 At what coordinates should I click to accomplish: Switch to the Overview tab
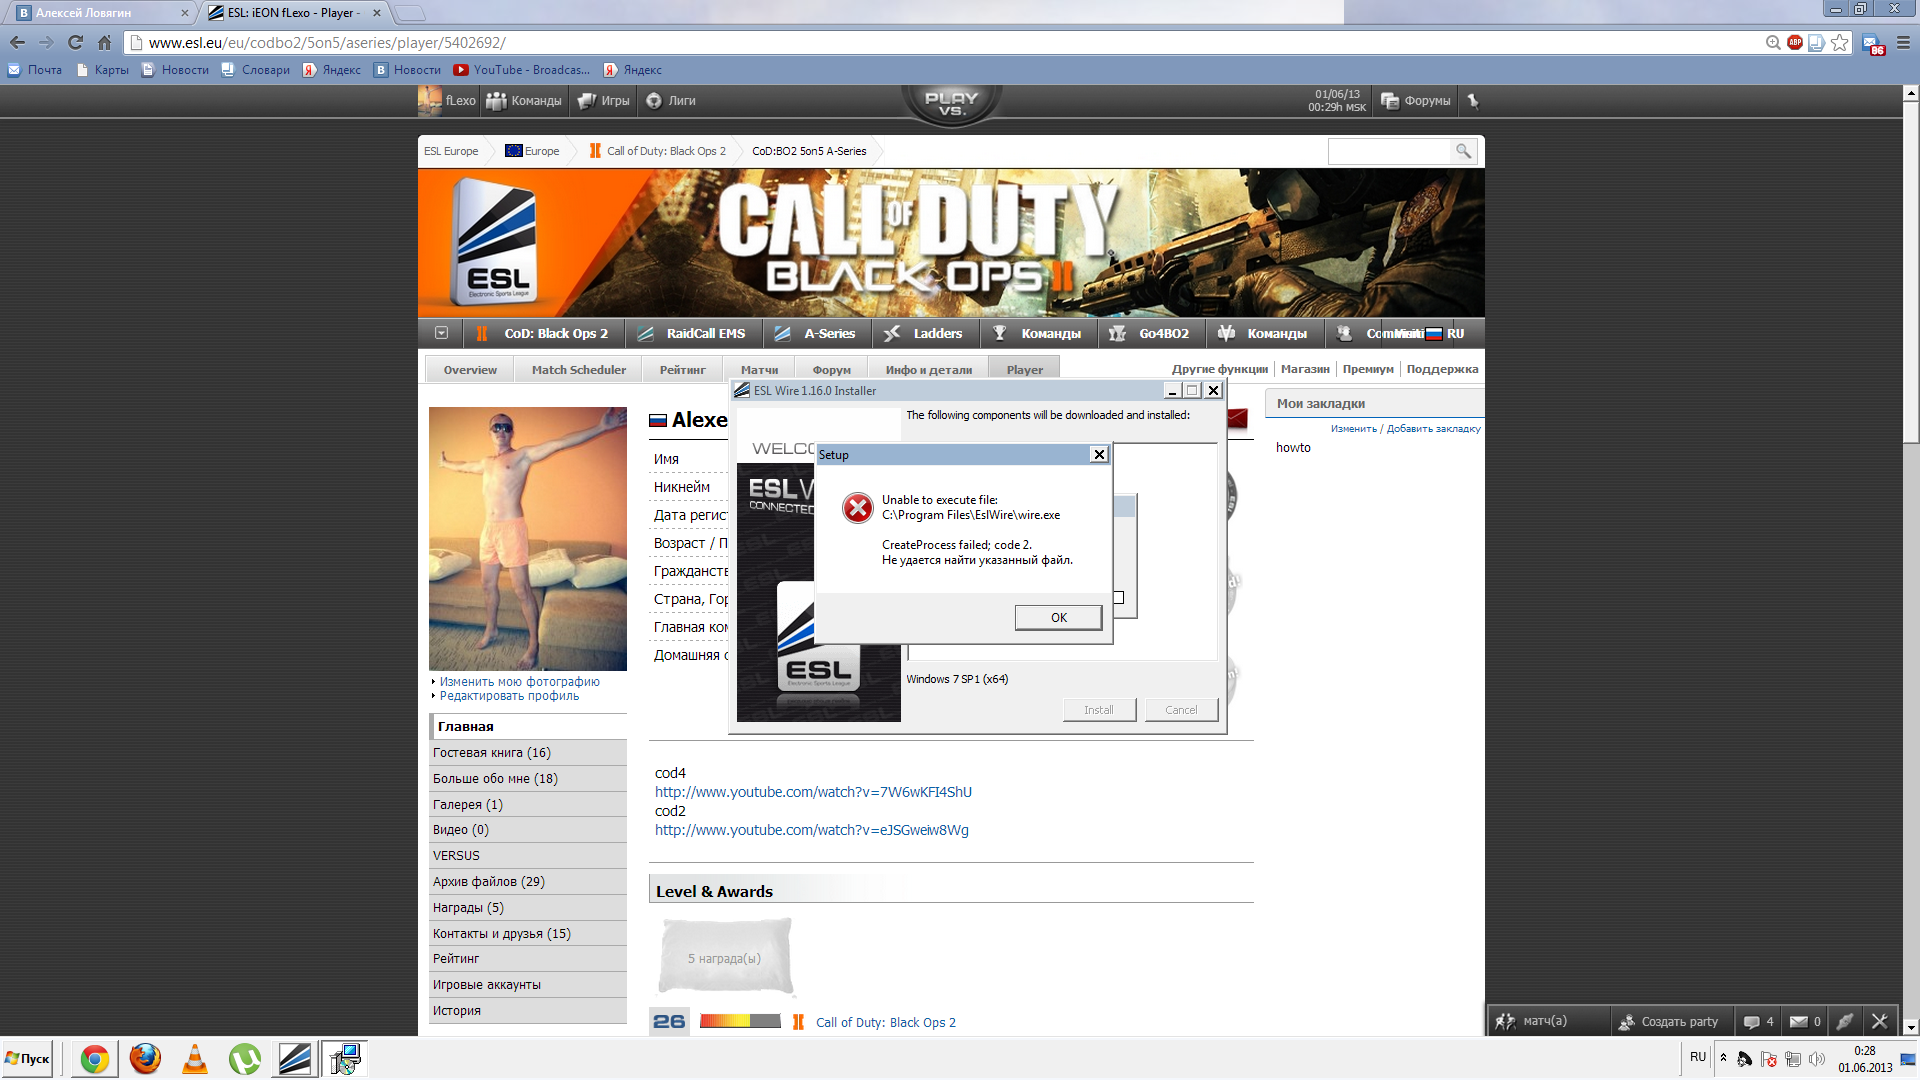click(470, 370)
